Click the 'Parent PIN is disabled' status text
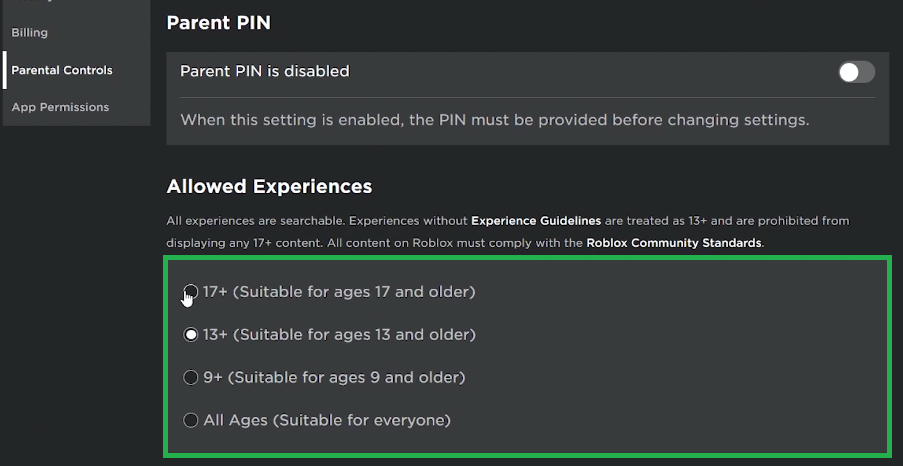The height and width of the screenshot is (466, 903). [x=265, y=71]
